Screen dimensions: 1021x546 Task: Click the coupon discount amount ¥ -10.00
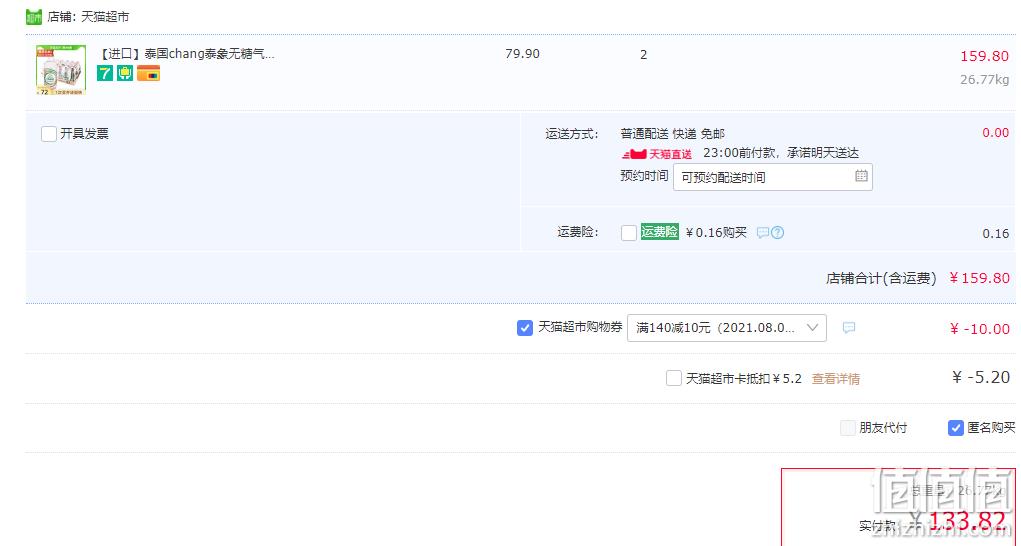pos(979,329)
